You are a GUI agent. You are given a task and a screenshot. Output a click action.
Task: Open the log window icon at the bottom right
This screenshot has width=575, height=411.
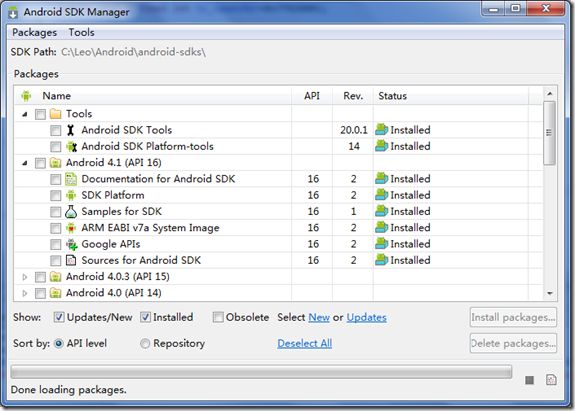click(x=551, y=380)
